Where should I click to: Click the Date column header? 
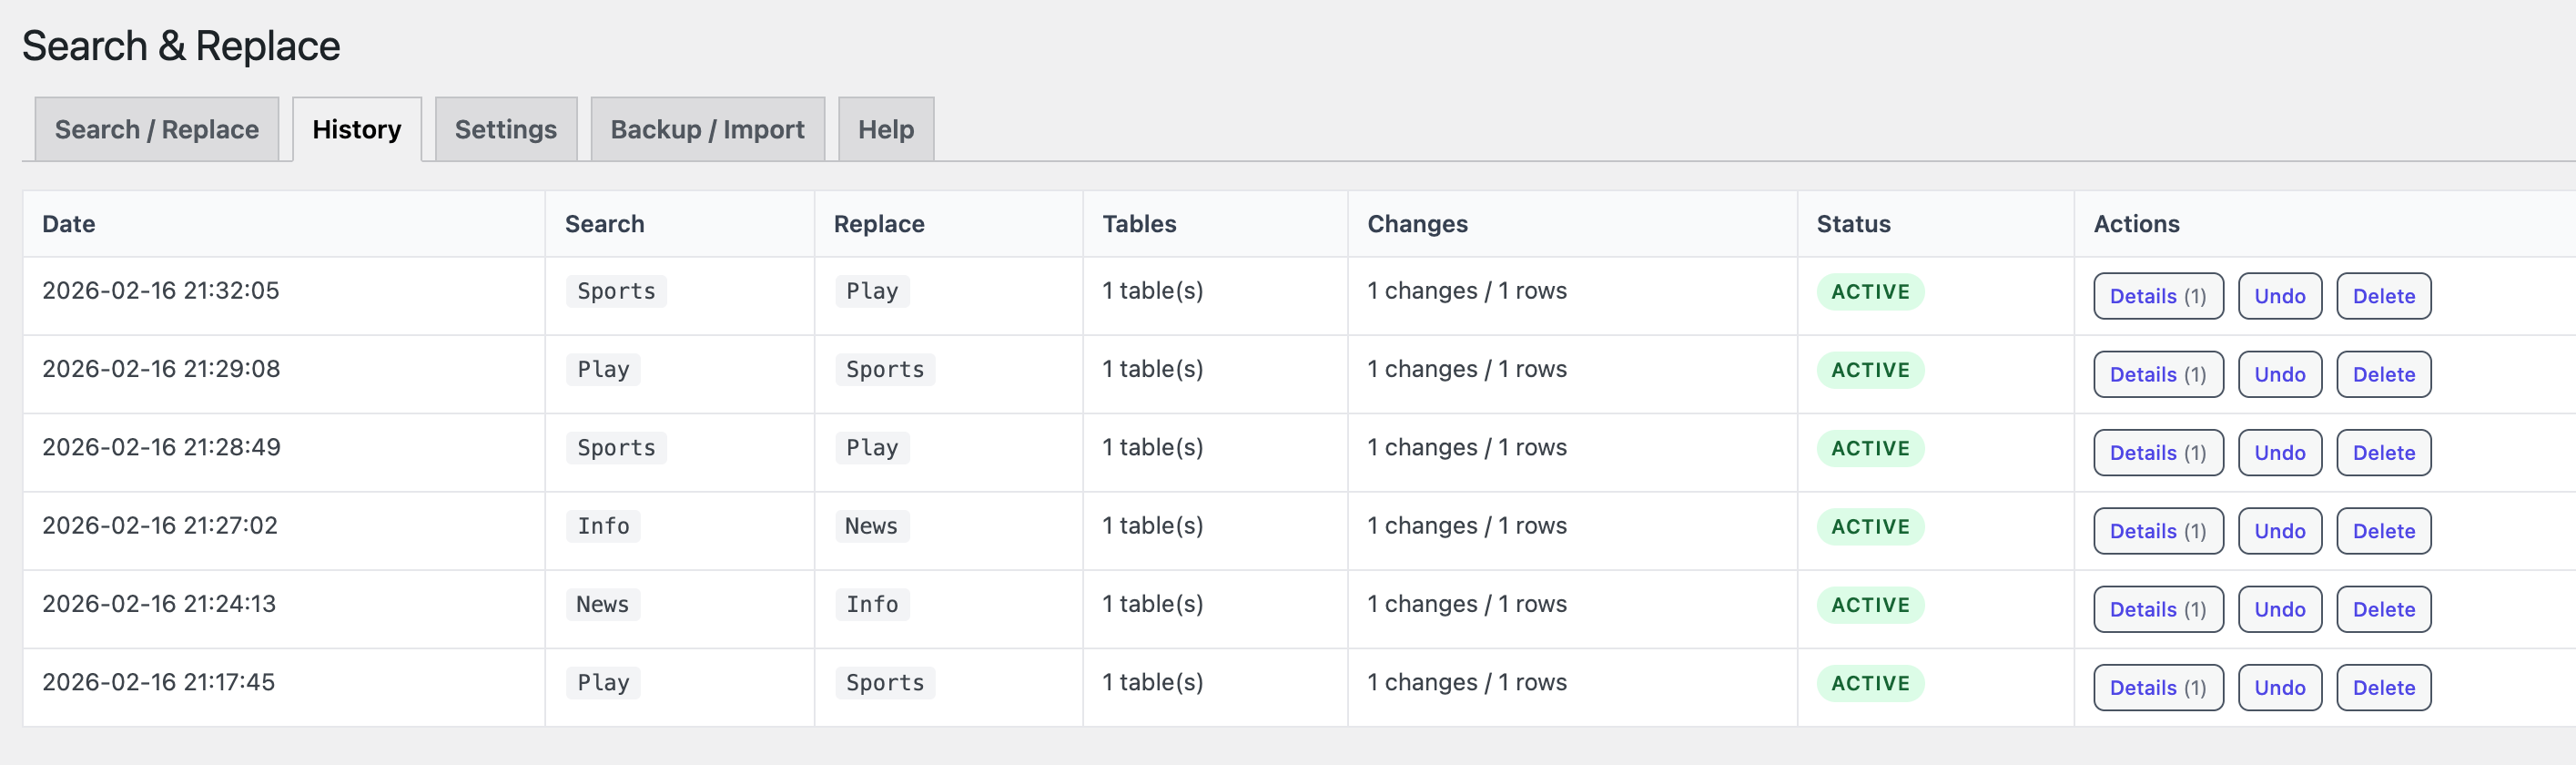68,224
